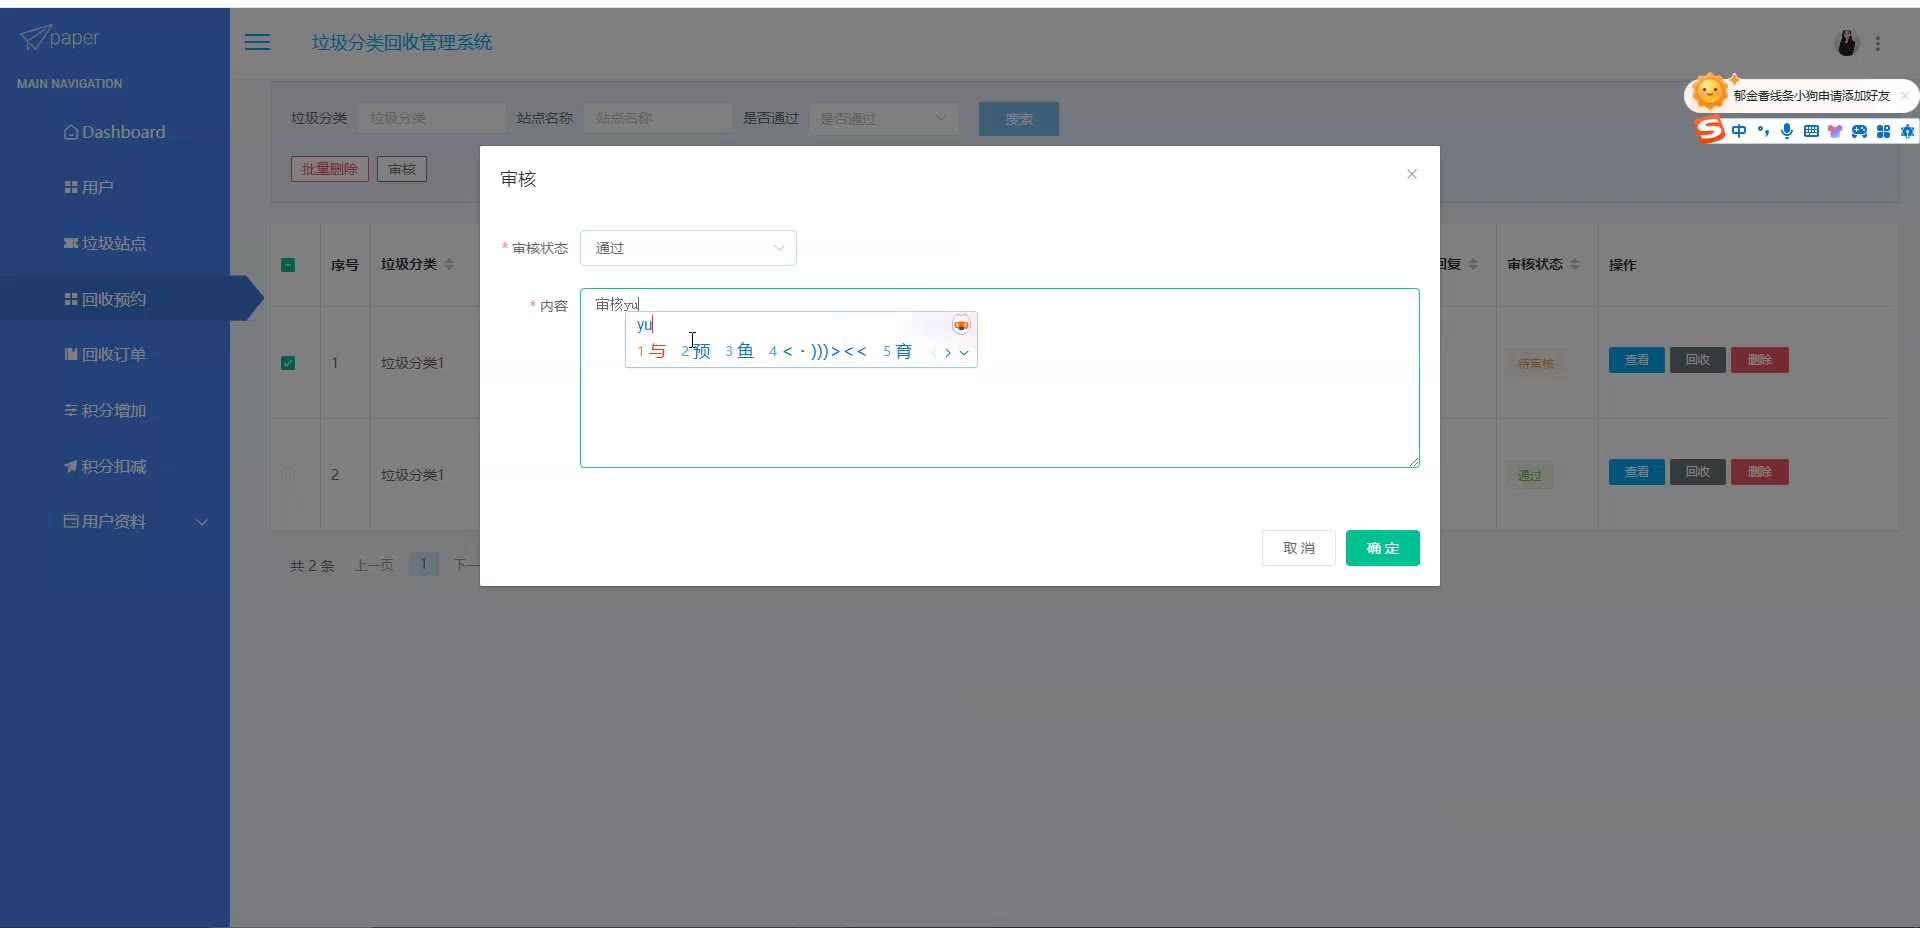Start voice input via microphone icon
The height and width of the screenshot is (928, 1920).
[x=1787, y=131]
